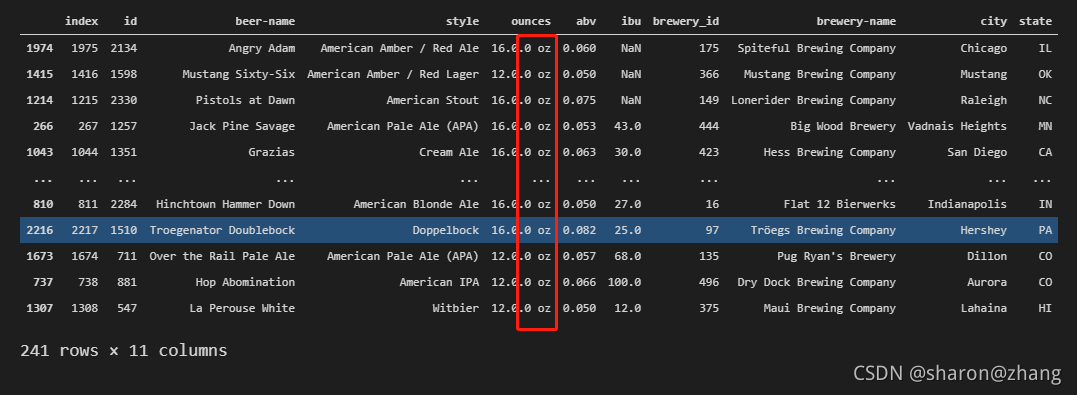Select the Troegenator Doublebock cell
Image resolution: width=1077 pixels, height=395 pixels.
coord(222,230)
